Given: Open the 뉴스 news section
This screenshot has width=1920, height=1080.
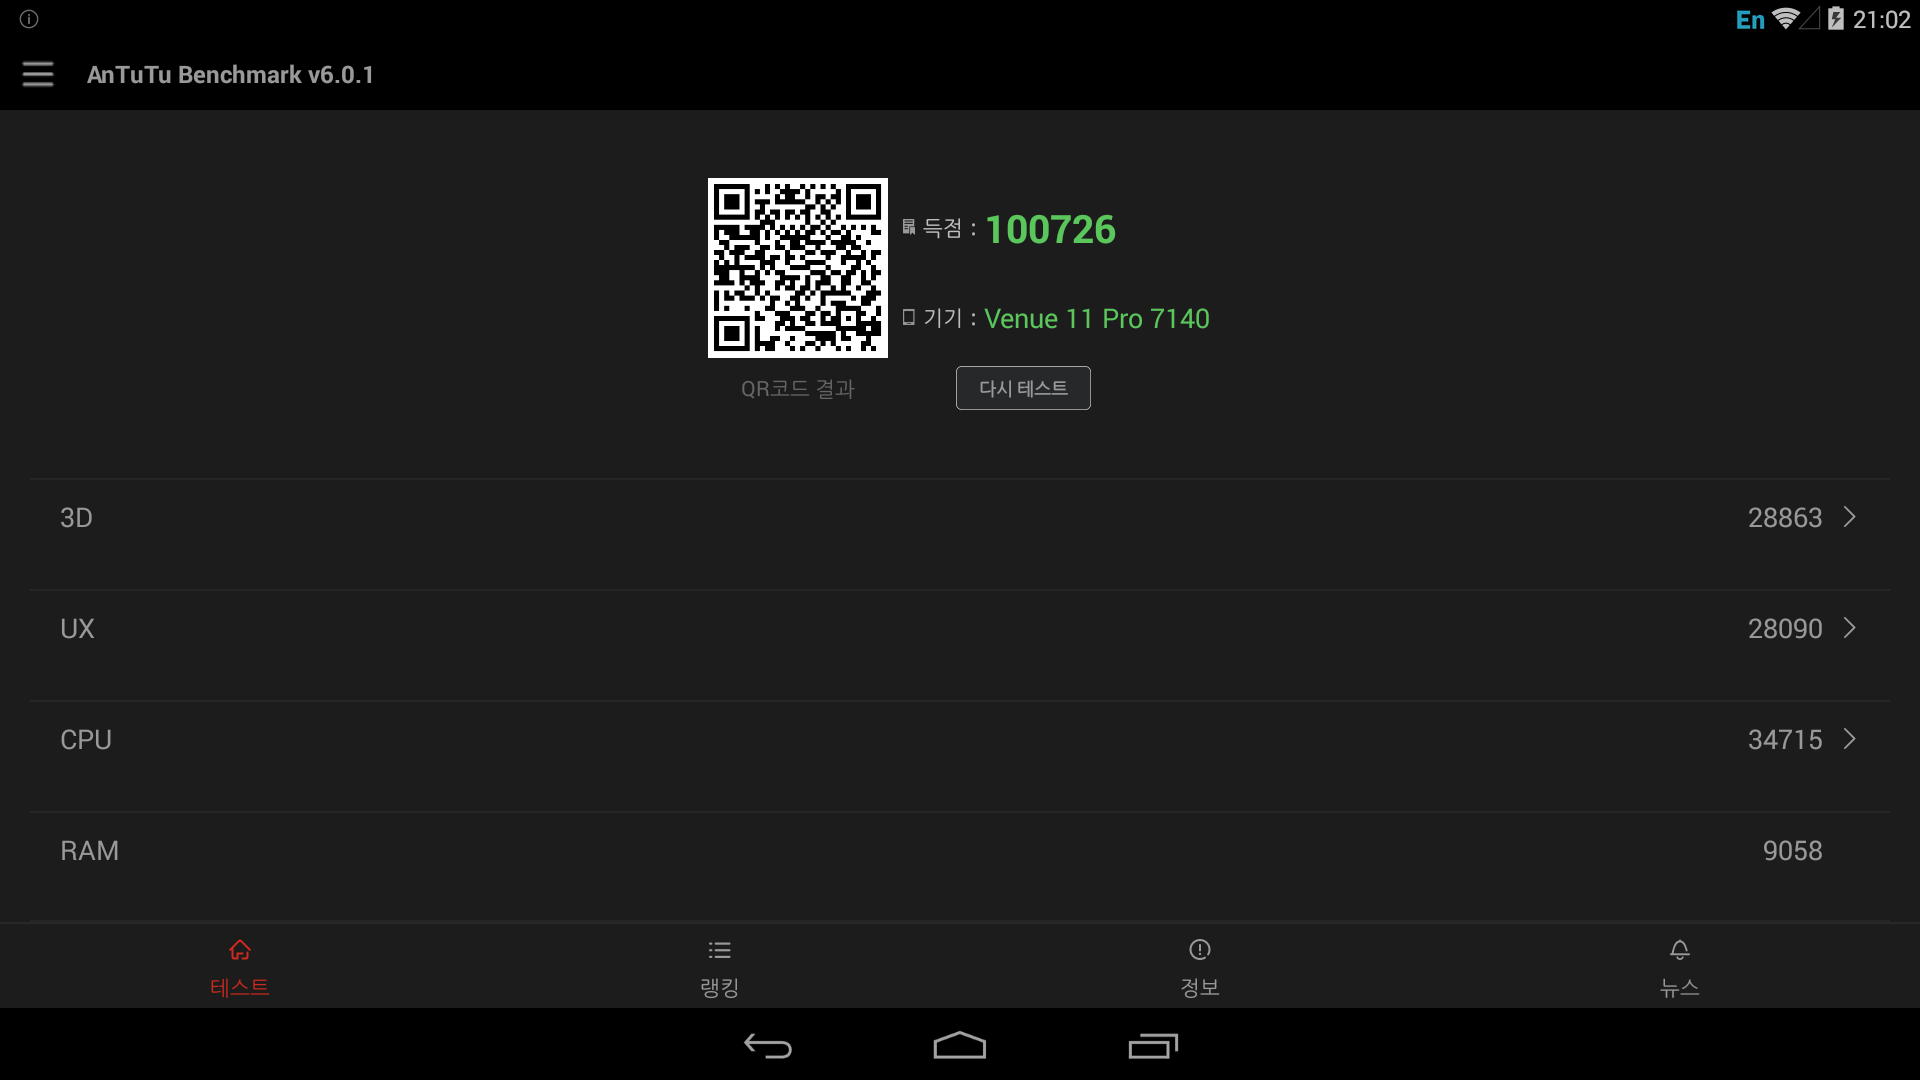Looking at the screenshot, I should pos(1679,967).
